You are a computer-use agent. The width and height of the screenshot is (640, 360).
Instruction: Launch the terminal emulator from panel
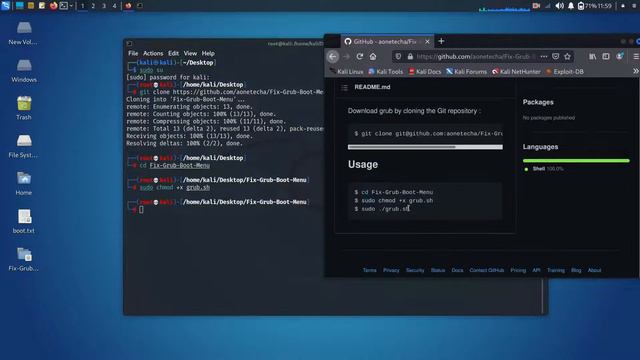tap(64, 6)
